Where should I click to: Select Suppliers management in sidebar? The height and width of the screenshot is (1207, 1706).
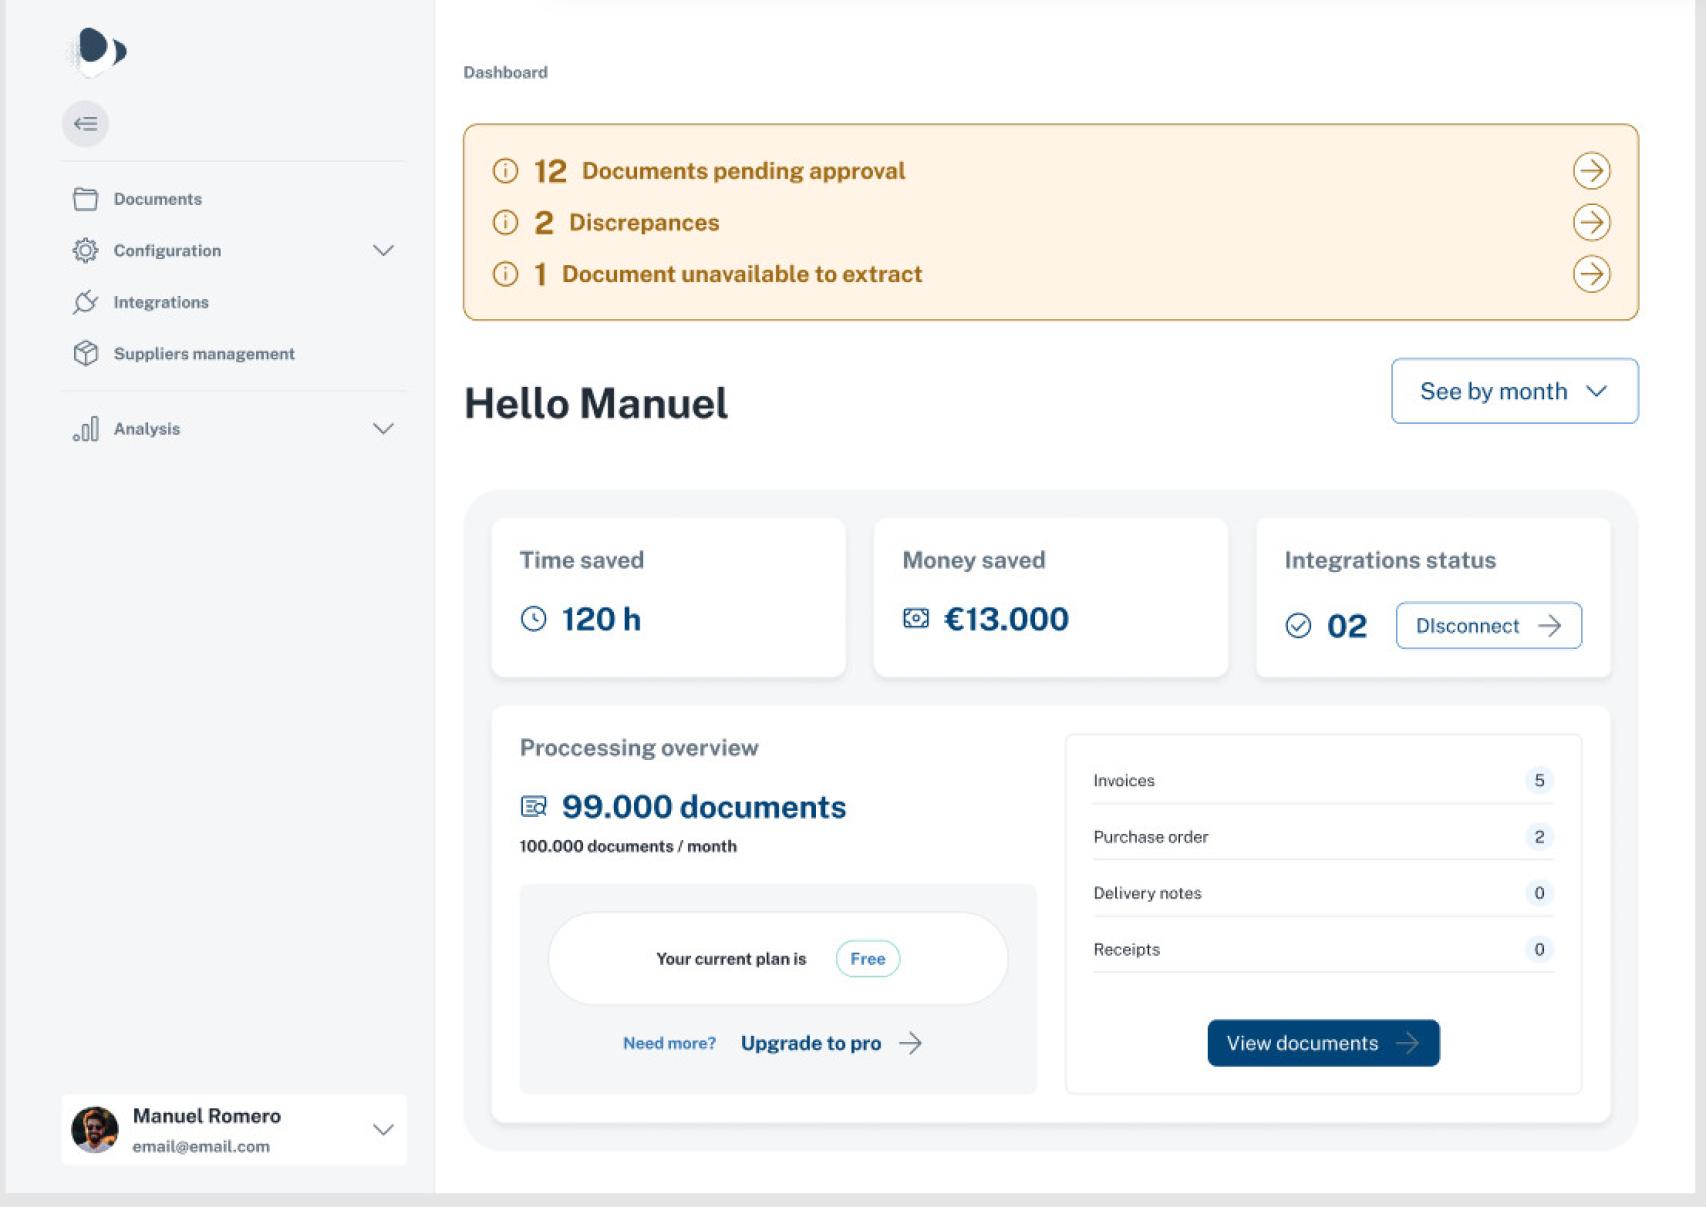tap(203, 354)
